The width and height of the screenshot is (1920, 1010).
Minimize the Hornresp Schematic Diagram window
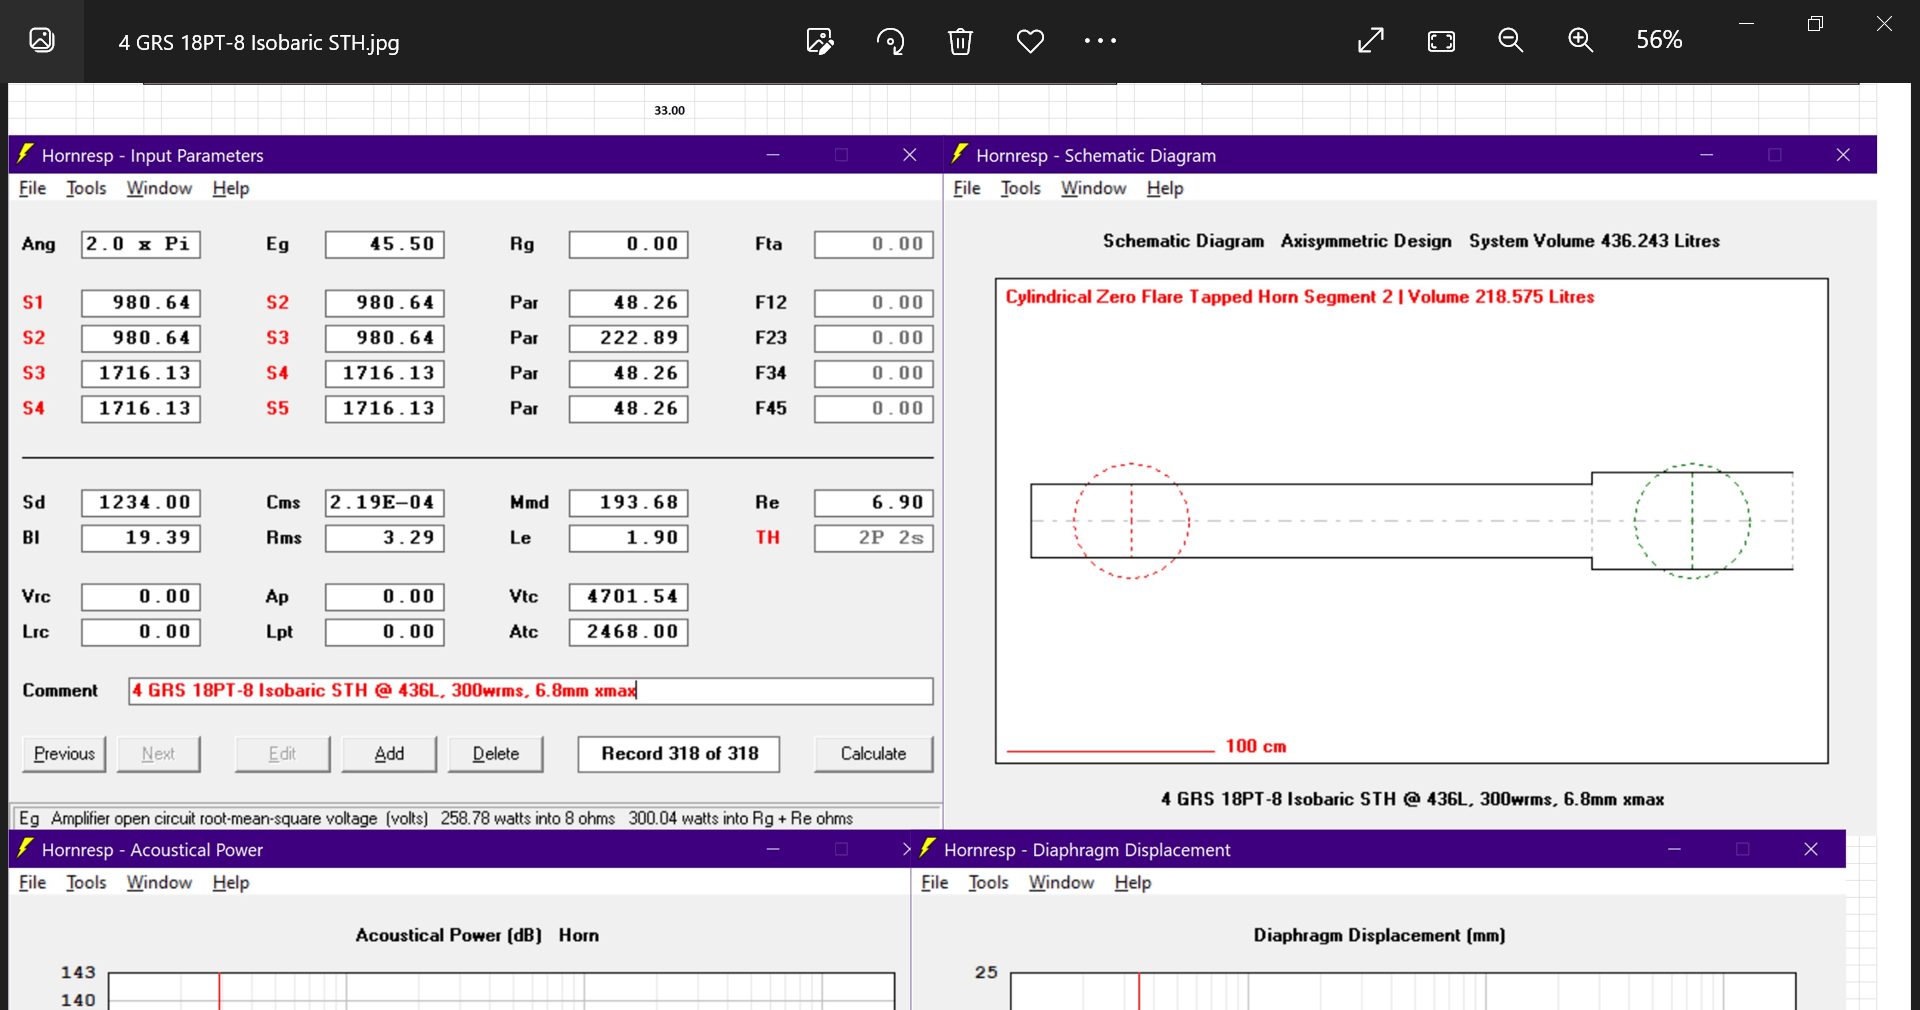click(x=1706, y=155)
